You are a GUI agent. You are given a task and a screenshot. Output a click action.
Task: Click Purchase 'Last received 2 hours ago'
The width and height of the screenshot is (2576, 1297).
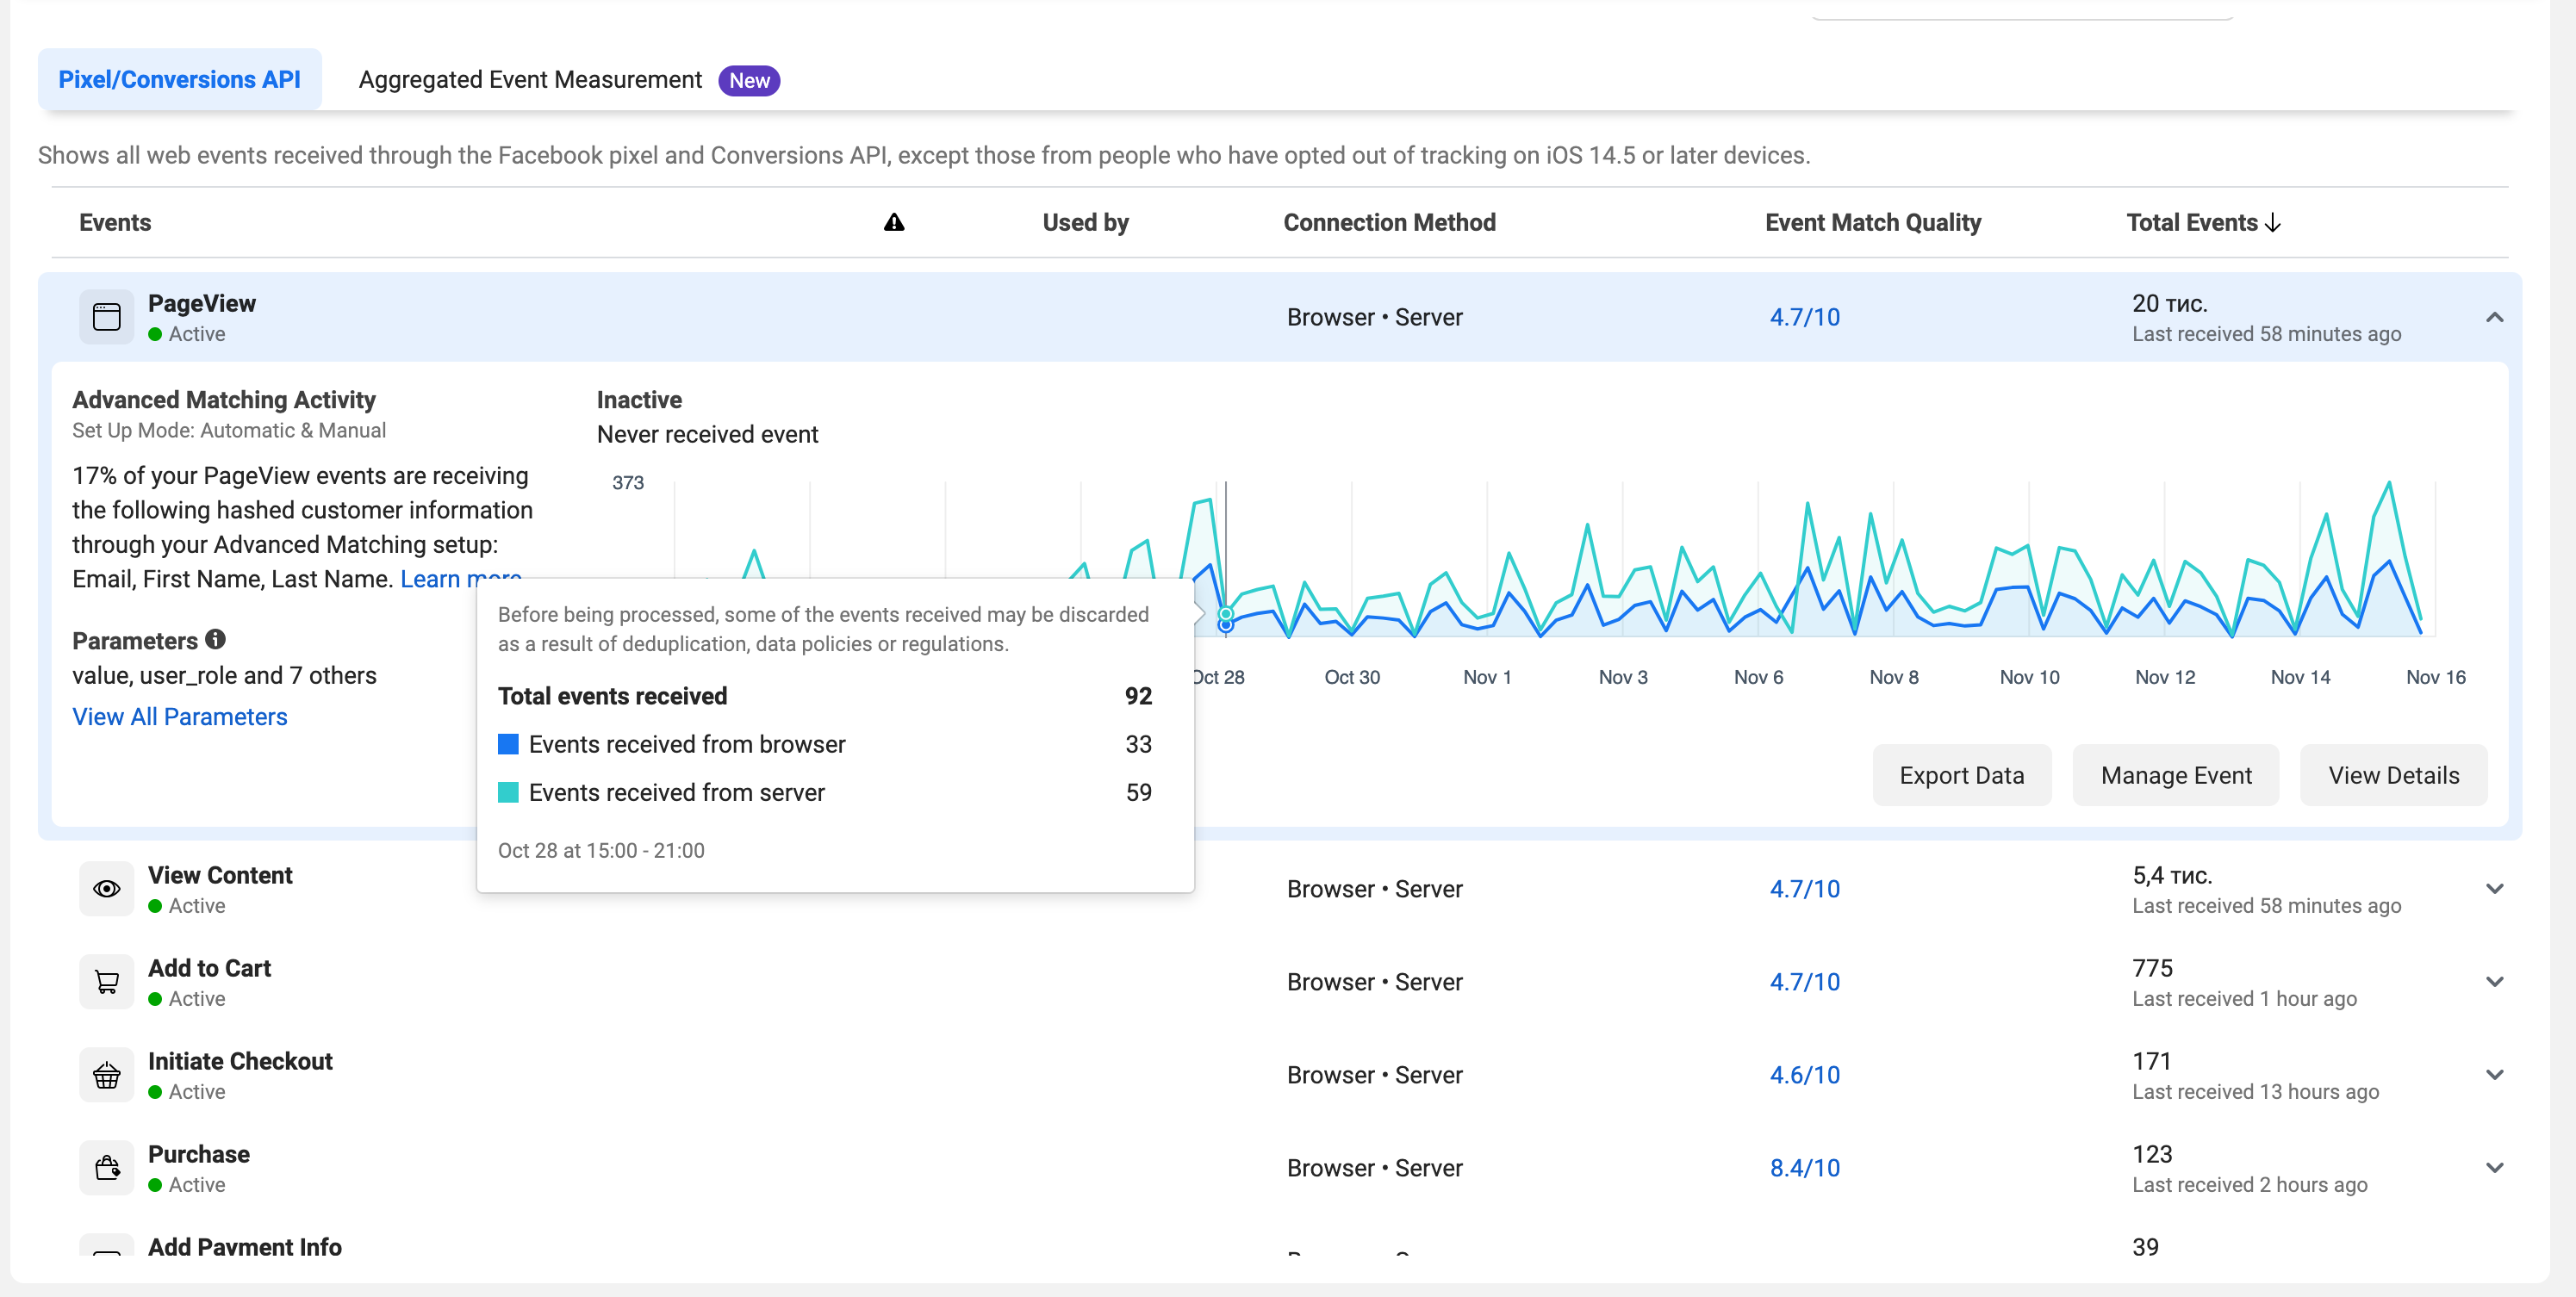click(x=2250, y=1185)
